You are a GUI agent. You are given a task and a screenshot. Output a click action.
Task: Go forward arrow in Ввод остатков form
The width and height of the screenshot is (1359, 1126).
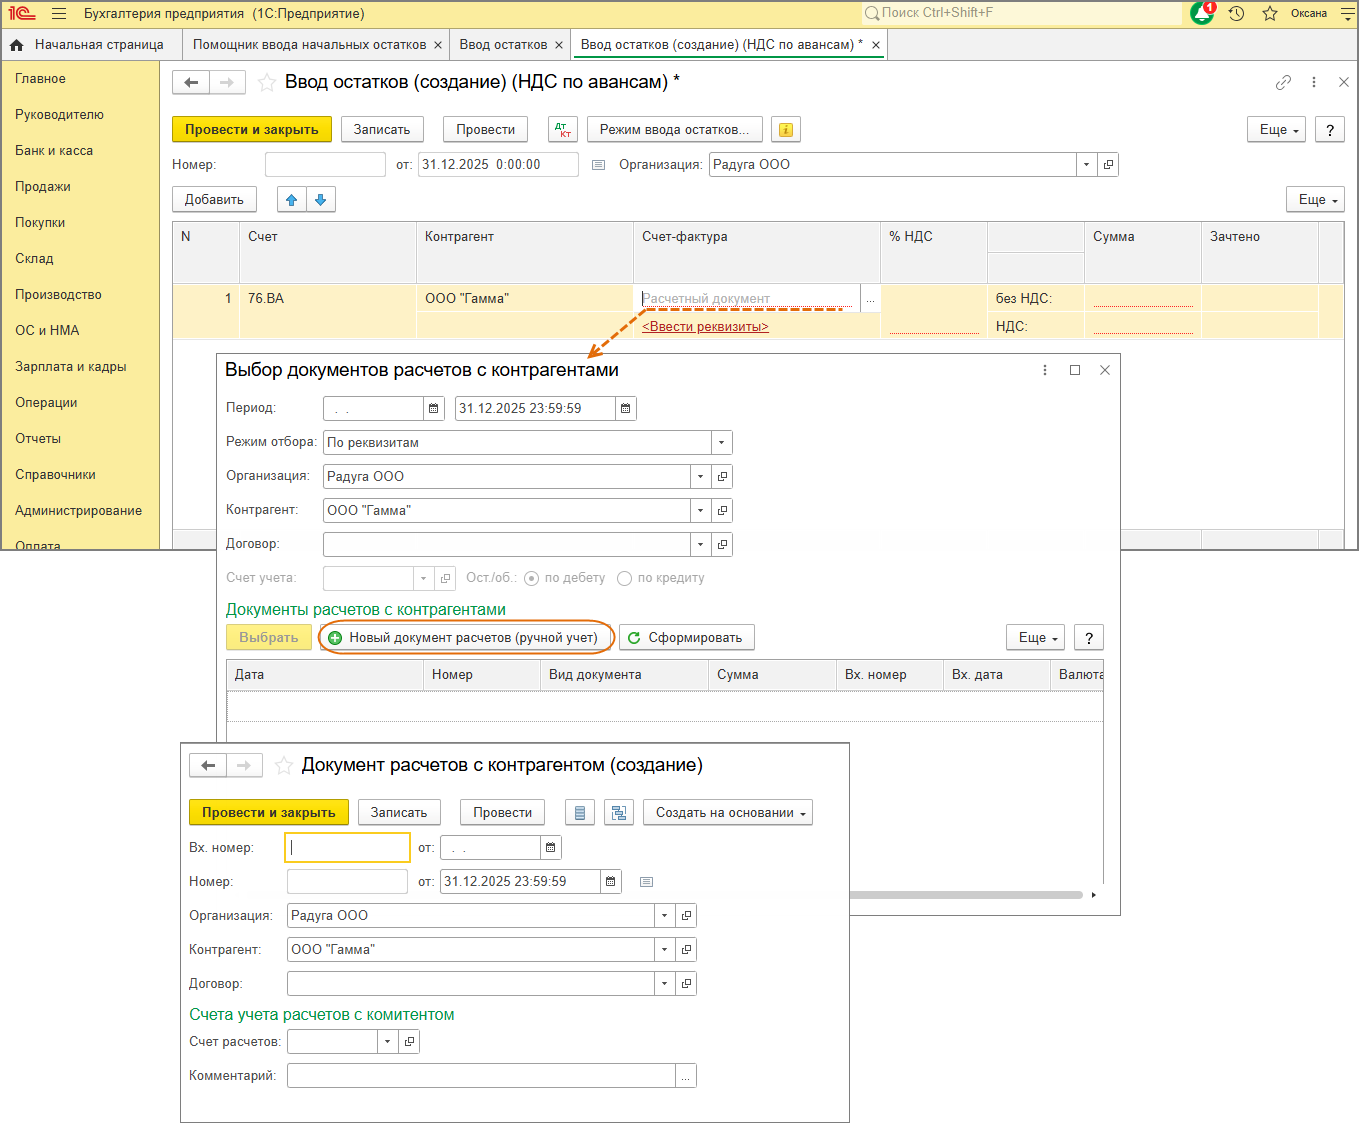[x=227, y=83]
